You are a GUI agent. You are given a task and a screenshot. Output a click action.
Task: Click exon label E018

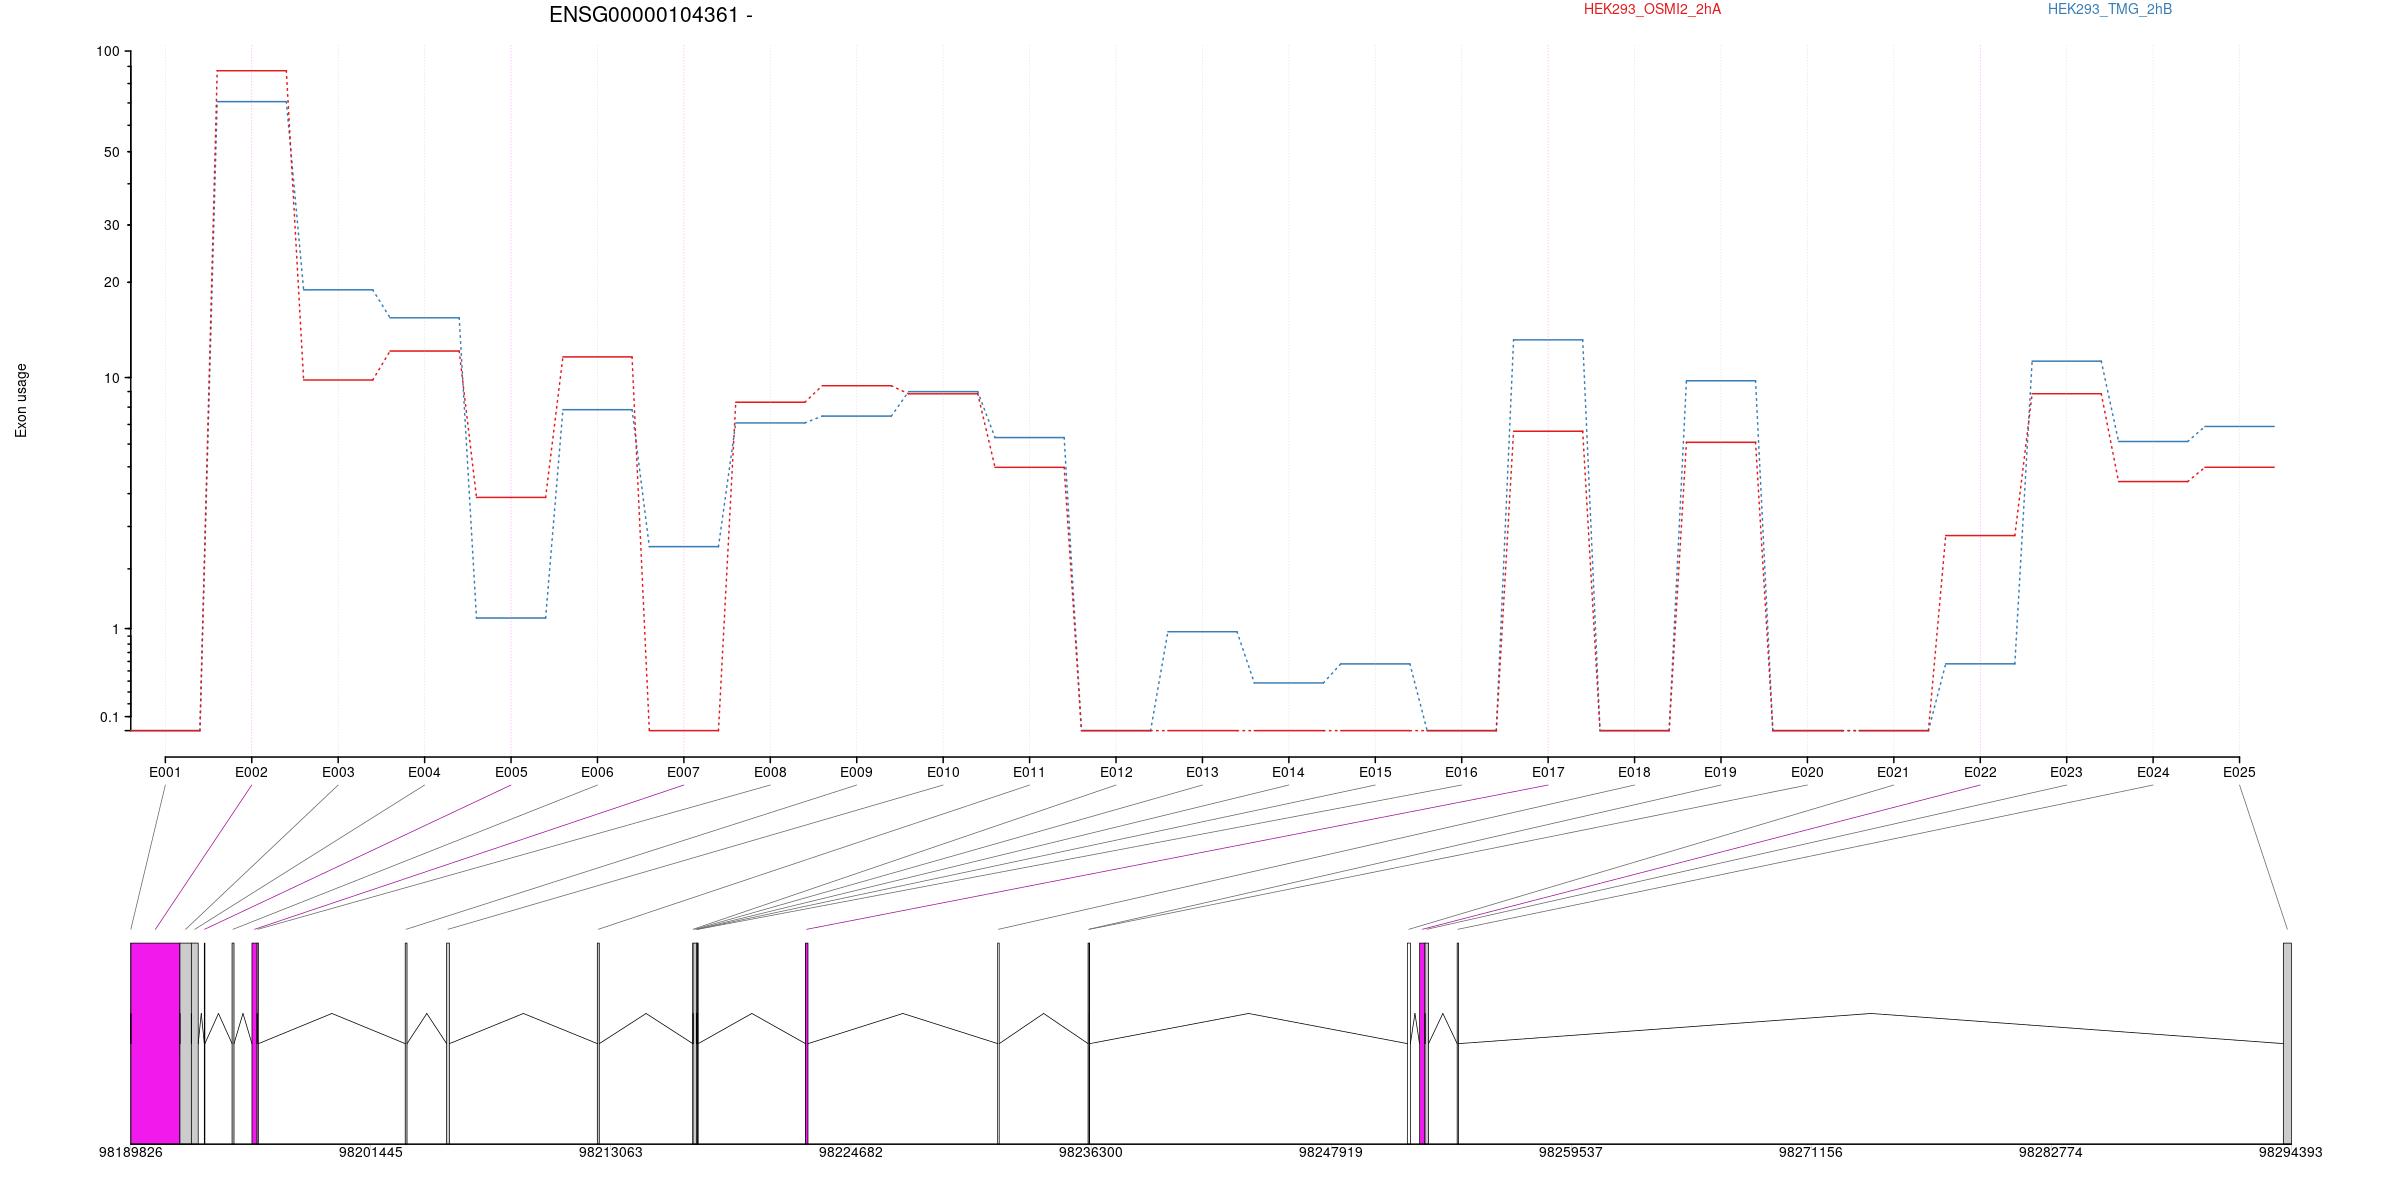tap(1634, 772)
